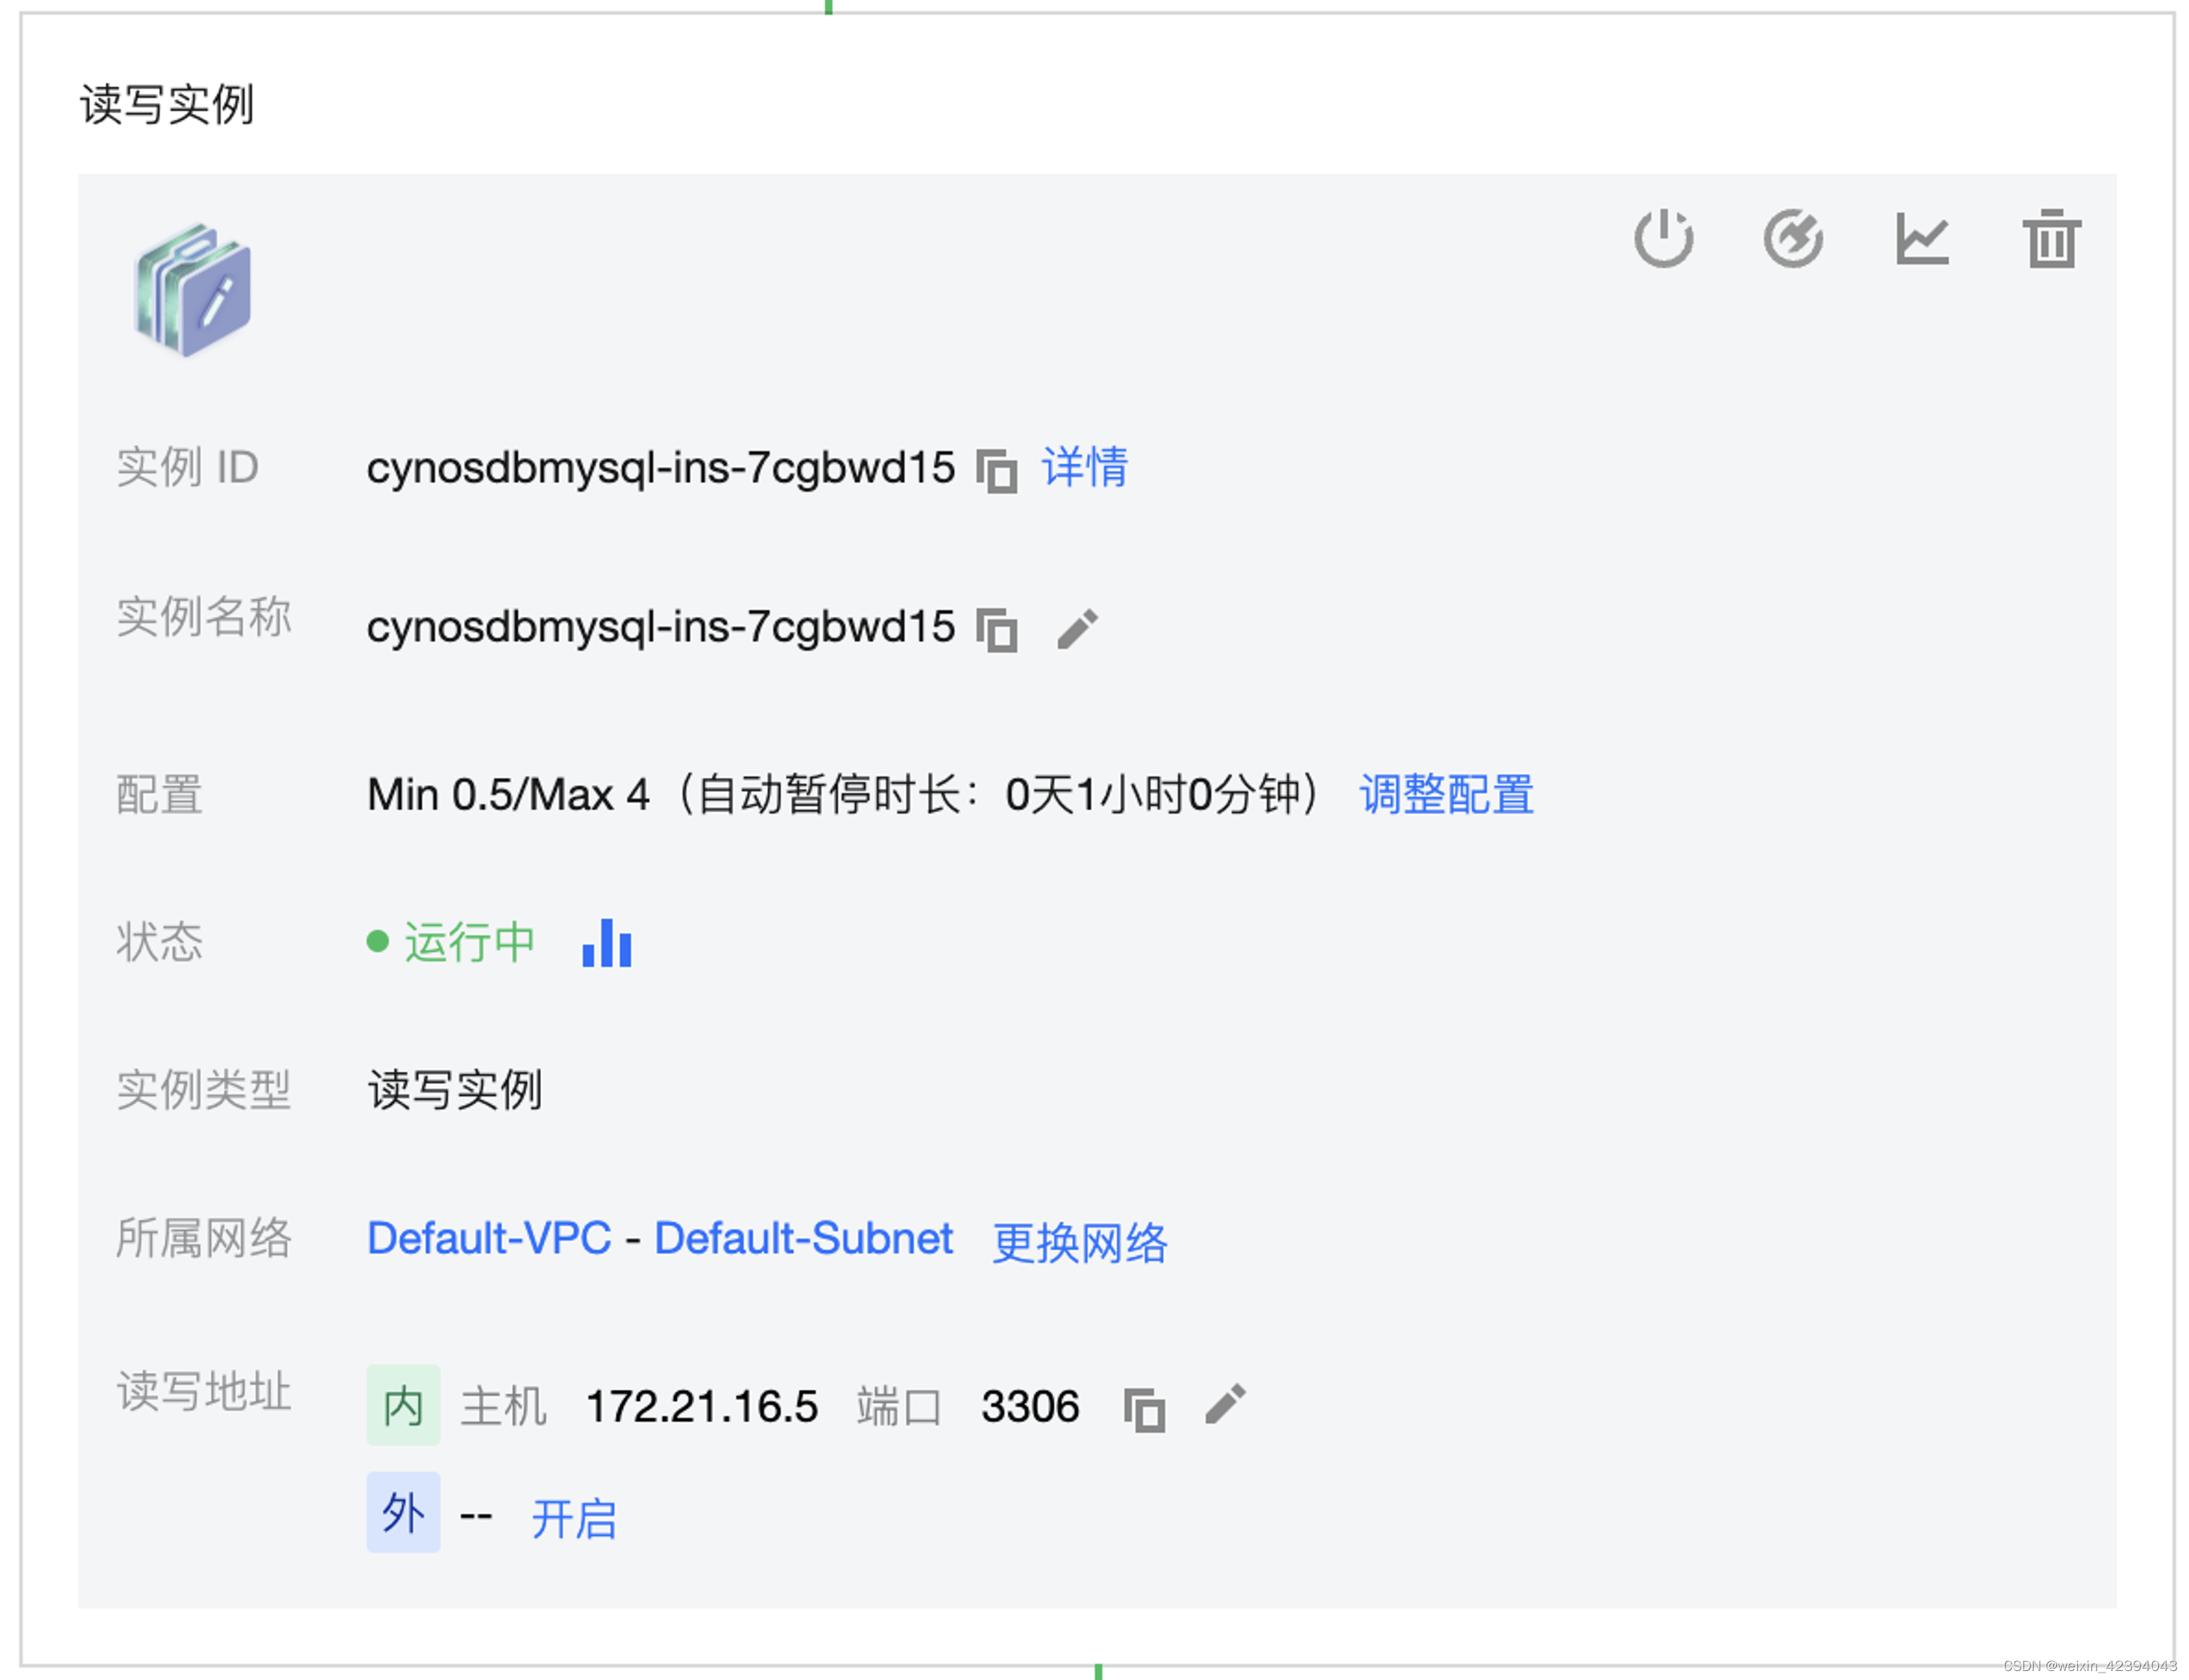Image resolution: width=2189 pixels, height=1680 pixels.
Task: Click the 主机 host label
Action: click(504, 1407)
